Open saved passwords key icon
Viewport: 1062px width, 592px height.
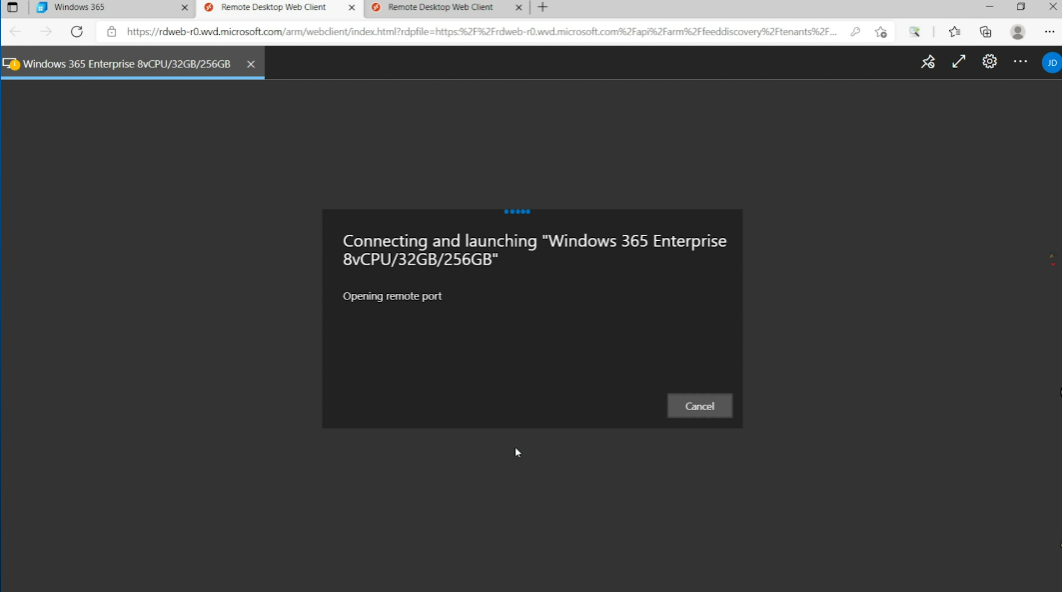pos(855,32)
